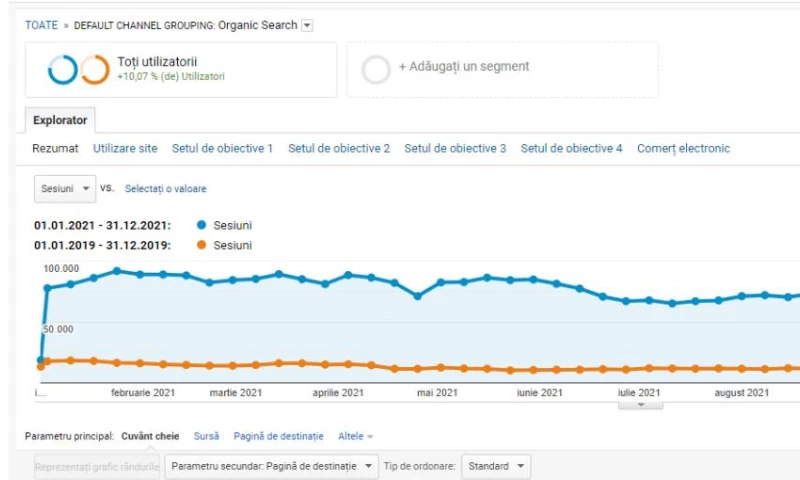Open the Sesiuni metric dropdown
Screen dimensions: 800x480
[x=65, y=189]
